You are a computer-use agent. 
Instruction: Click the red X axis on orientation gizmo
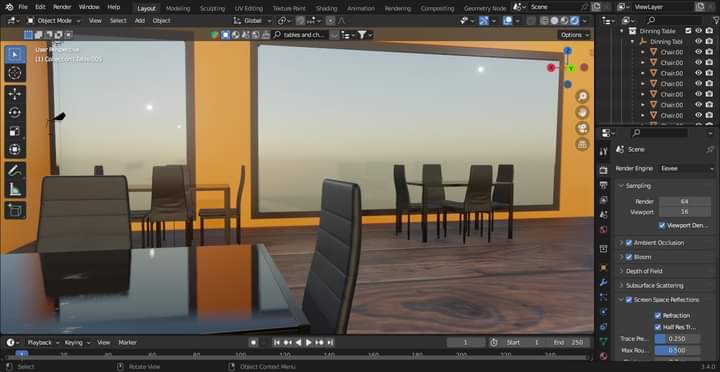click(551, 68)
